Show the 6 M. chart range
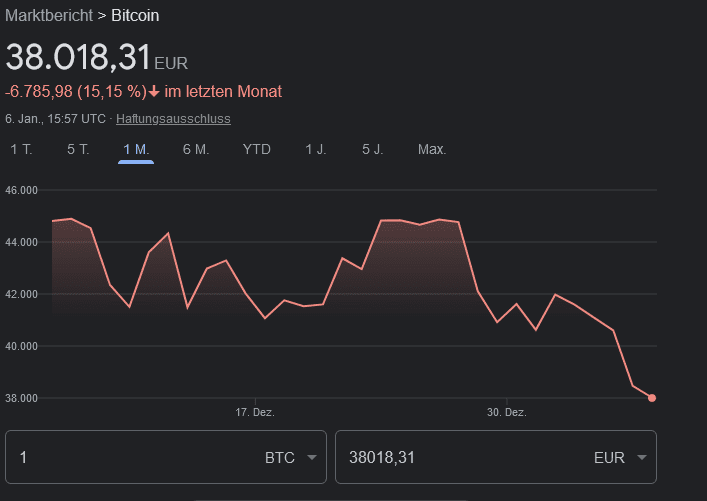The height and width of the screenshot is (501, 707). pyautogui.click(x=195, y=150)
